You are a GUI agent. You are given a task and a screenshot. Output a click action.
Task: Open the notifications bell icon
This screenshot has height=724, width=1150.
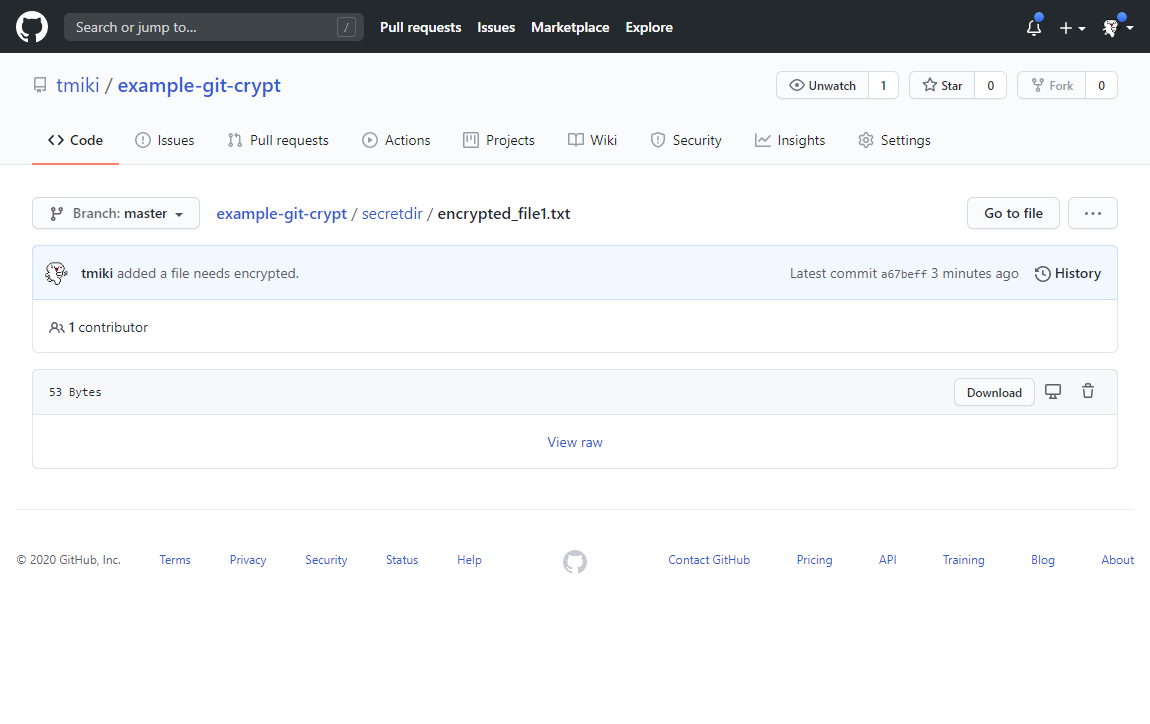1033,27
